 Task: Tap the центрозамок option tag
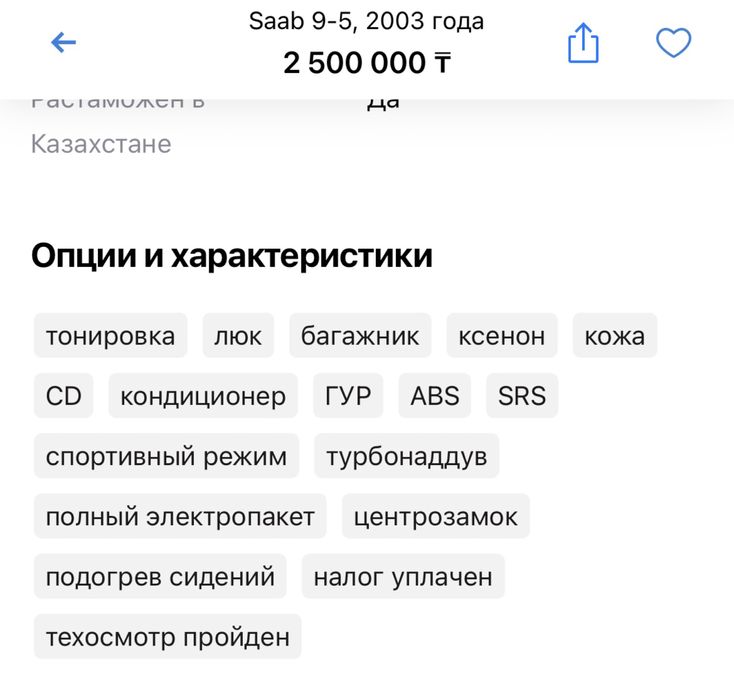tap(436, 517)
